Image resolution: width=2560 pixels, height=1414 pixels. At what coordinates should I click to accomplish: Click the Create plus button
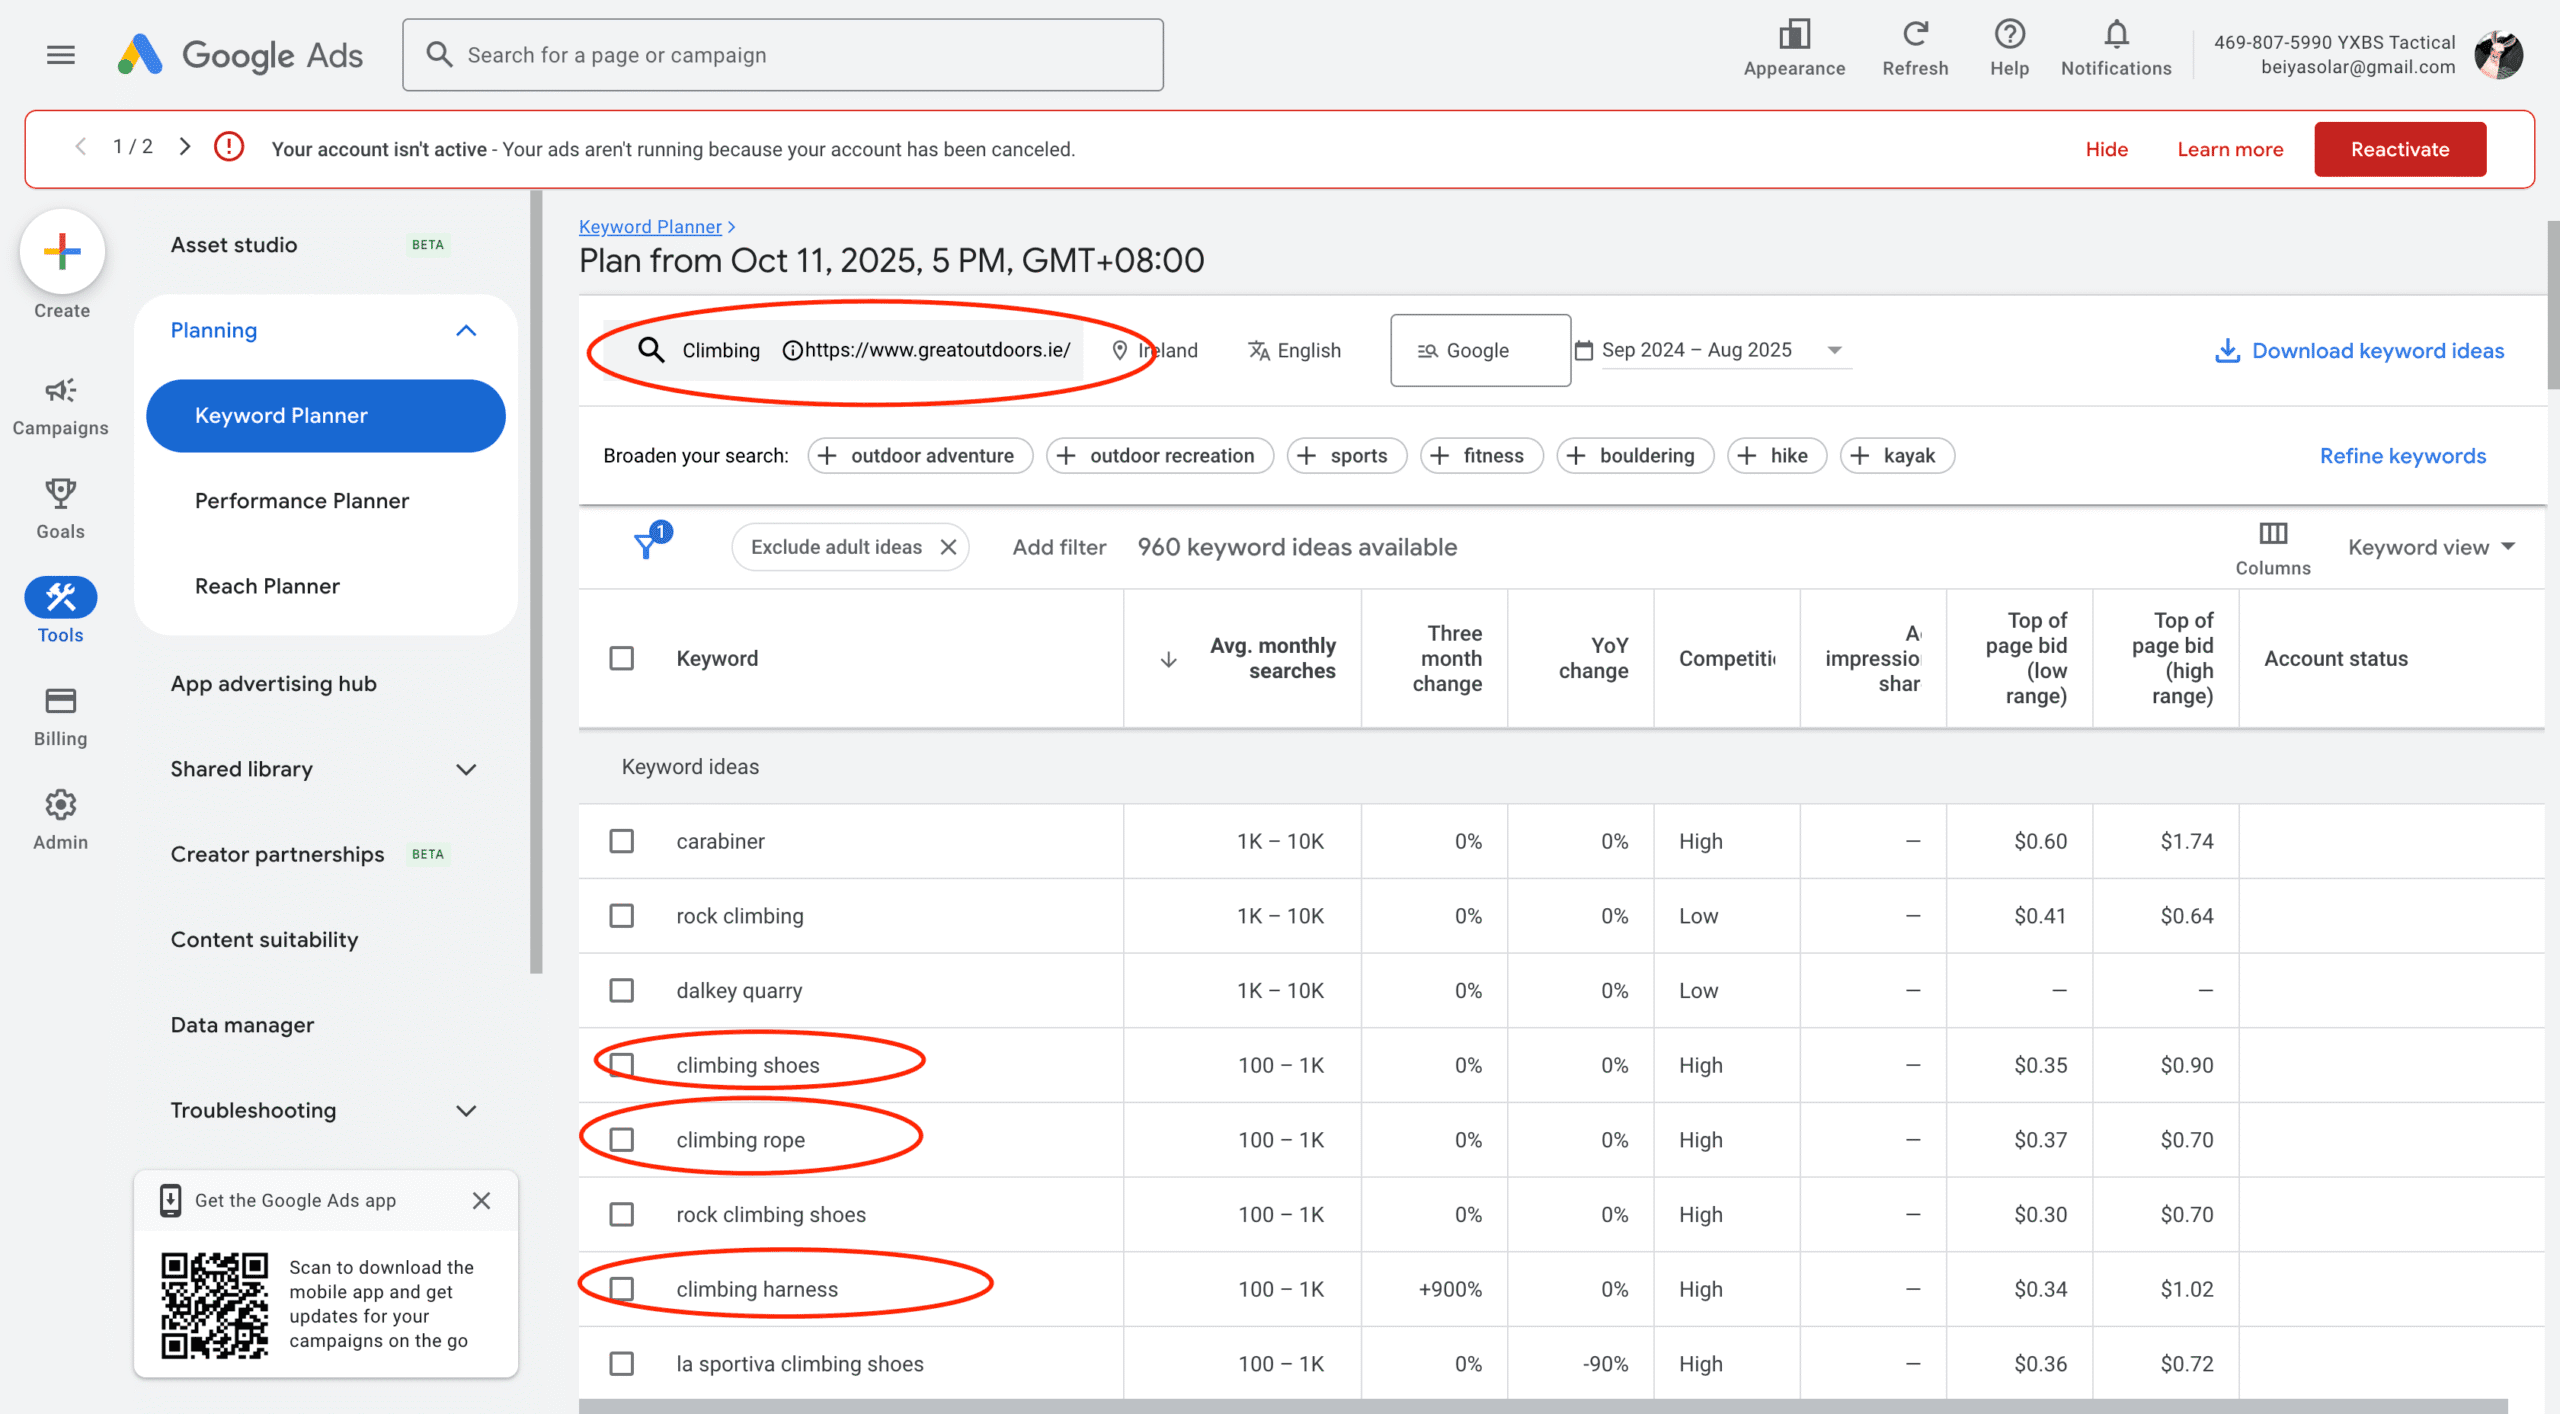tap(62, 252)
